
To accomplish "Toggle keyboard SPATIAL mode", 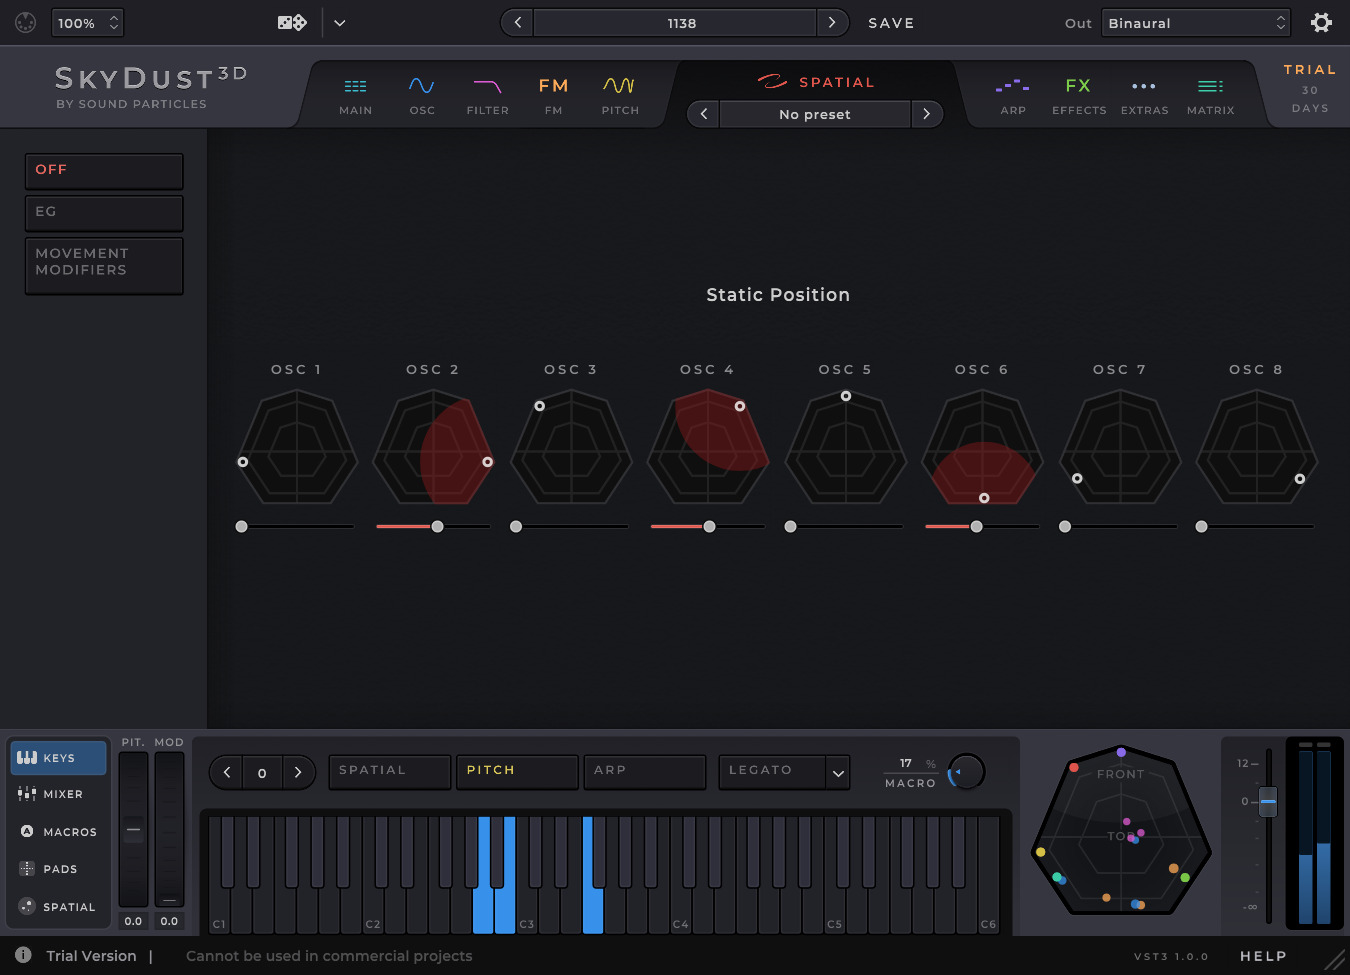I will point(389,771).
